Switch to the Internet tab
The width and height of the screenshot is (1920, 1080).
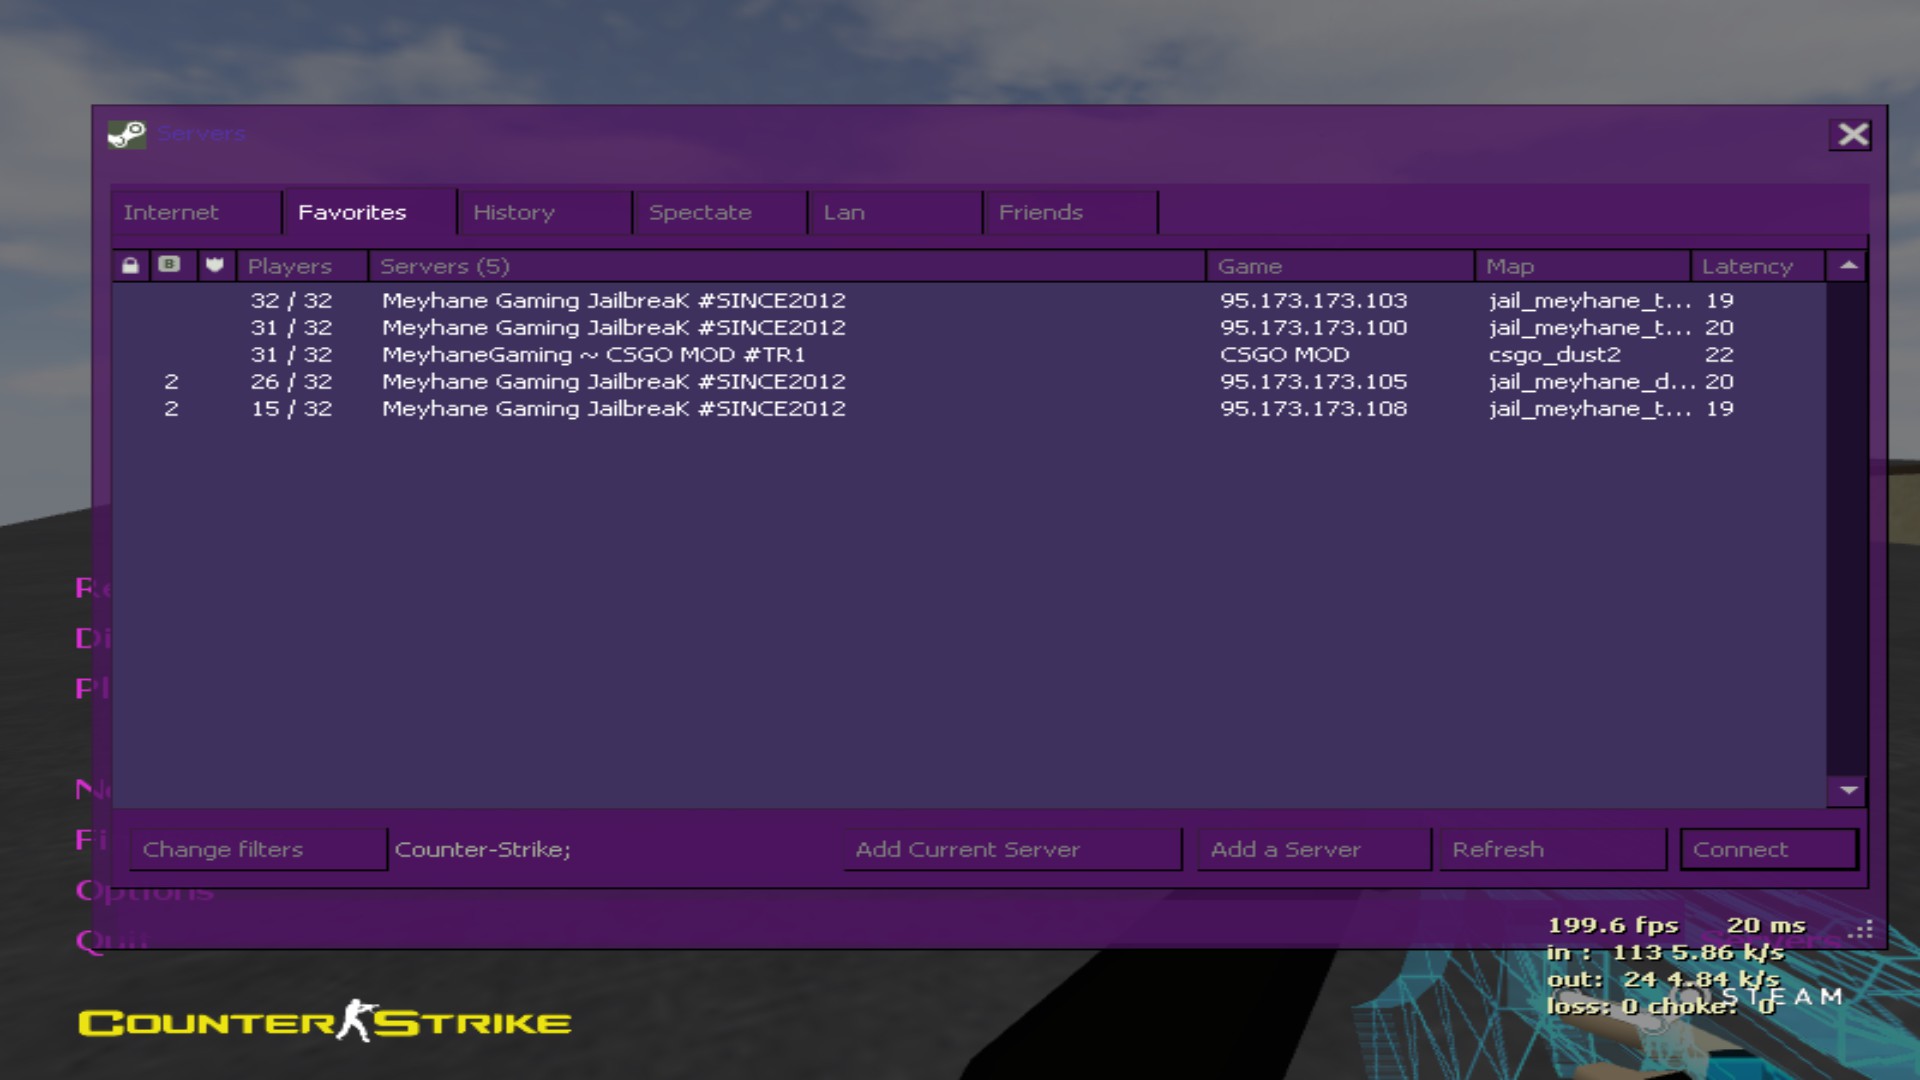[x=196, y=212]
